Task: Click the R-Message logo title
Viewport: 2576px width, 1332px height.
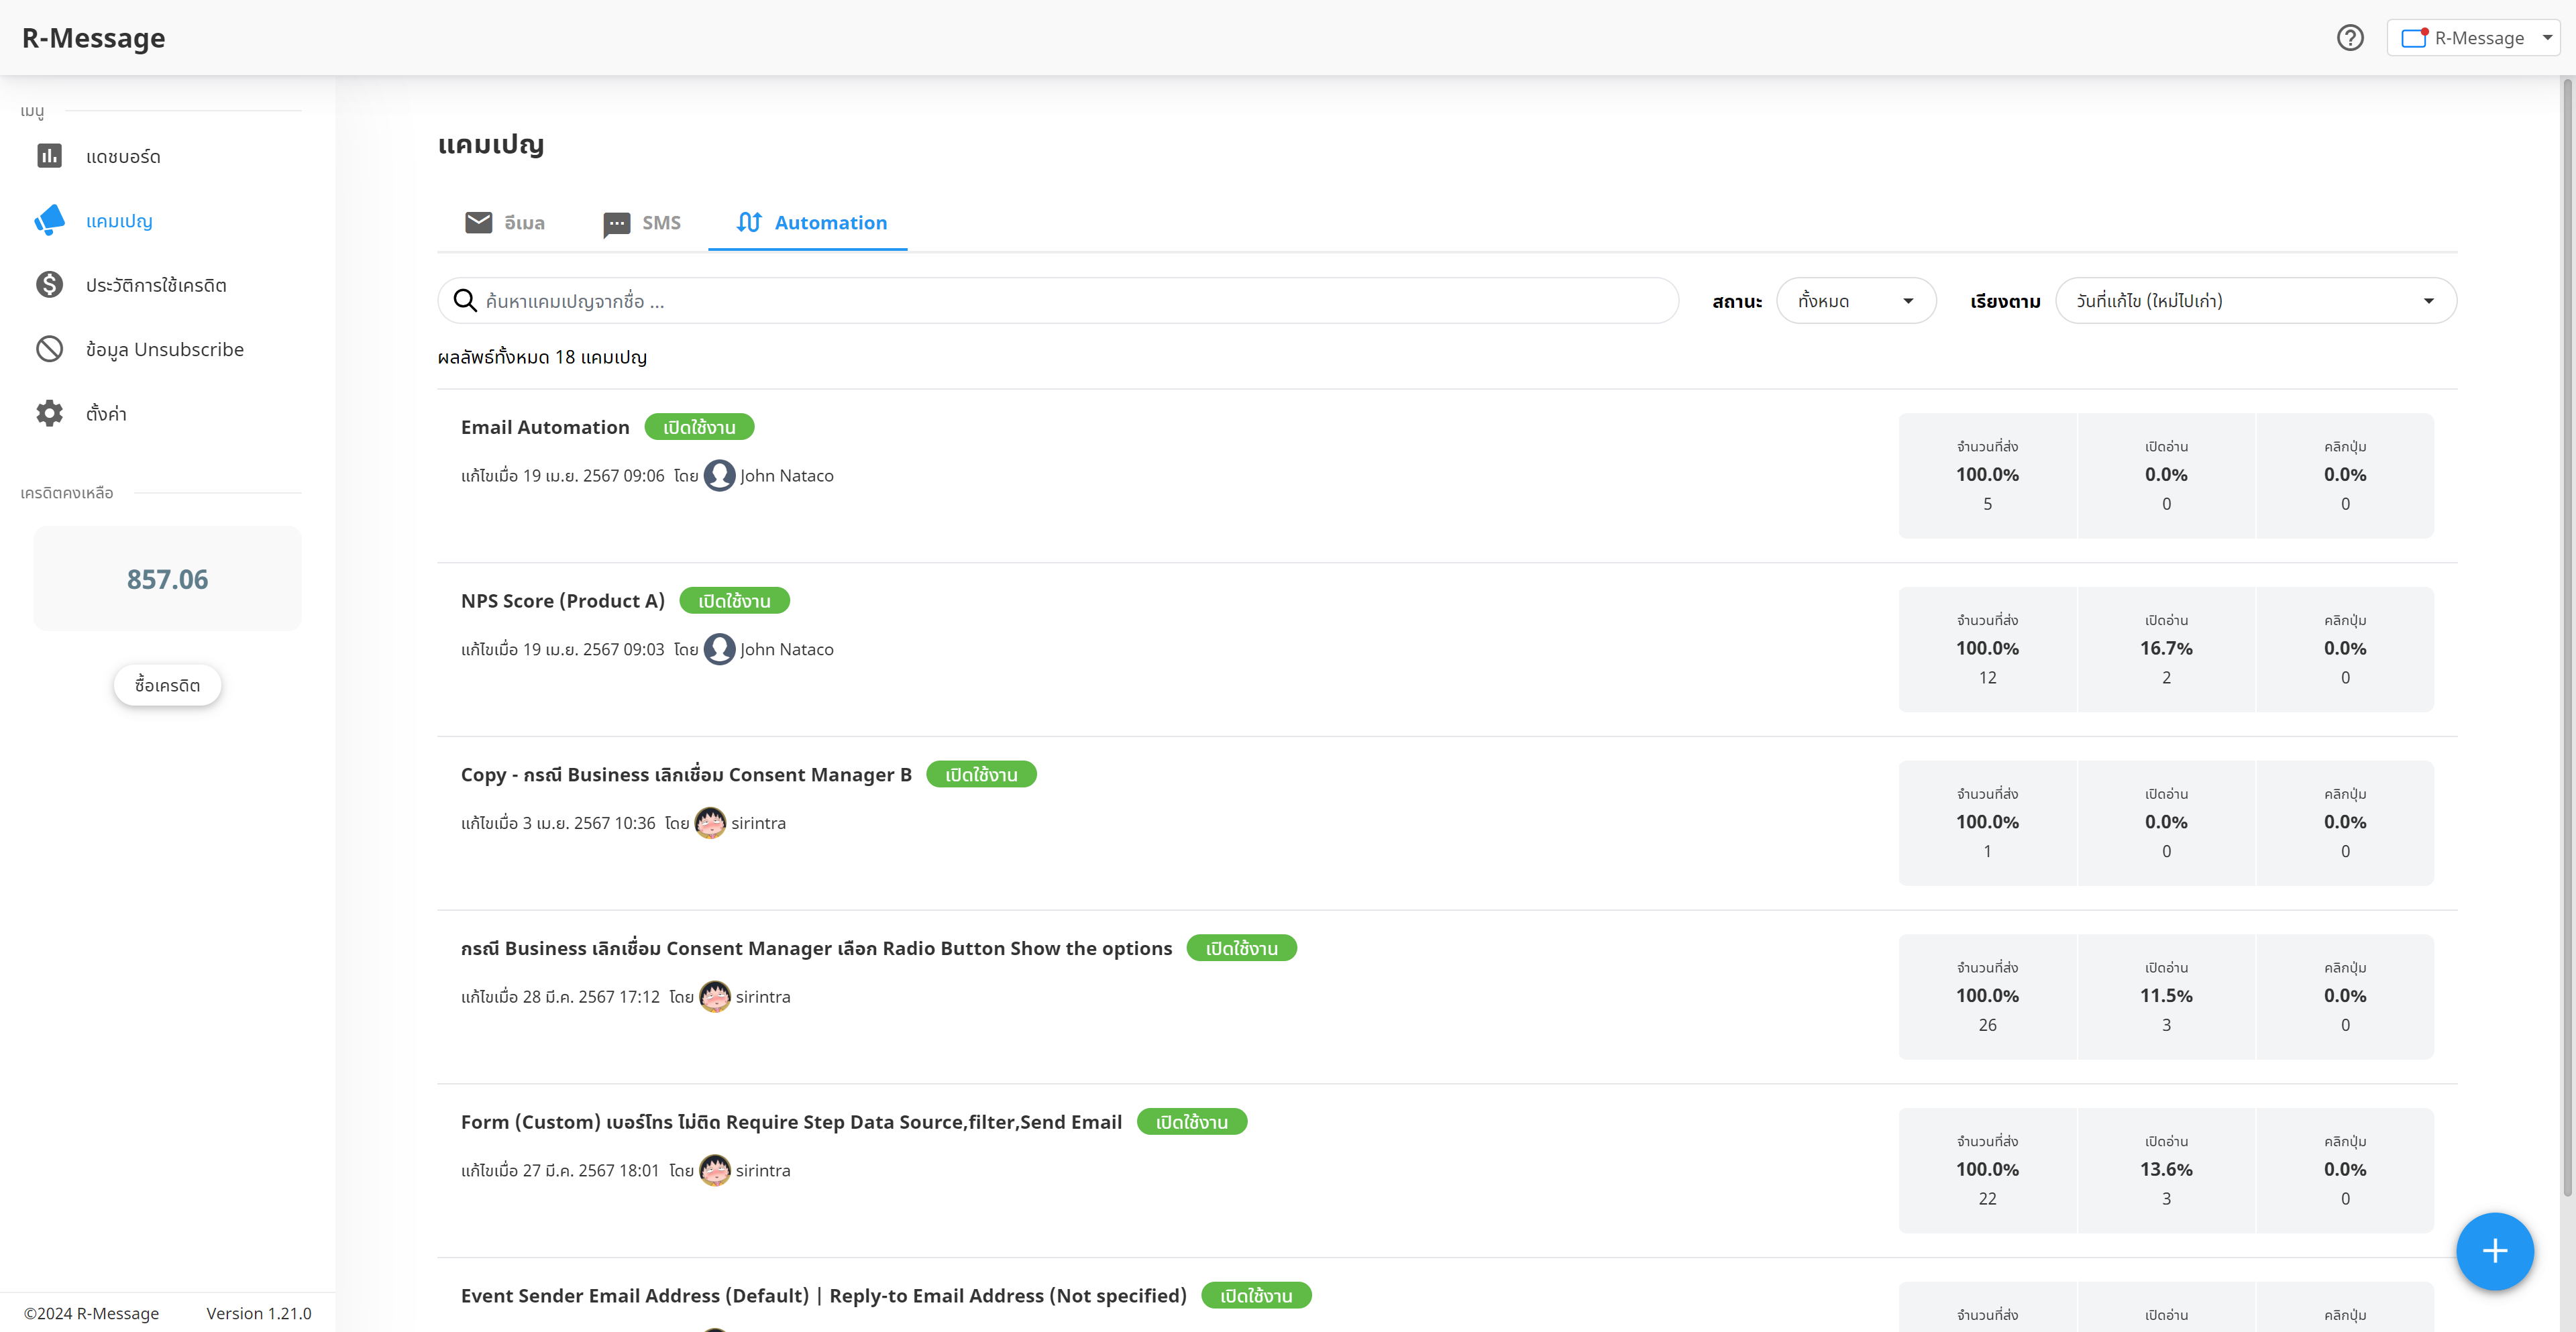Action: coord(94,38)
